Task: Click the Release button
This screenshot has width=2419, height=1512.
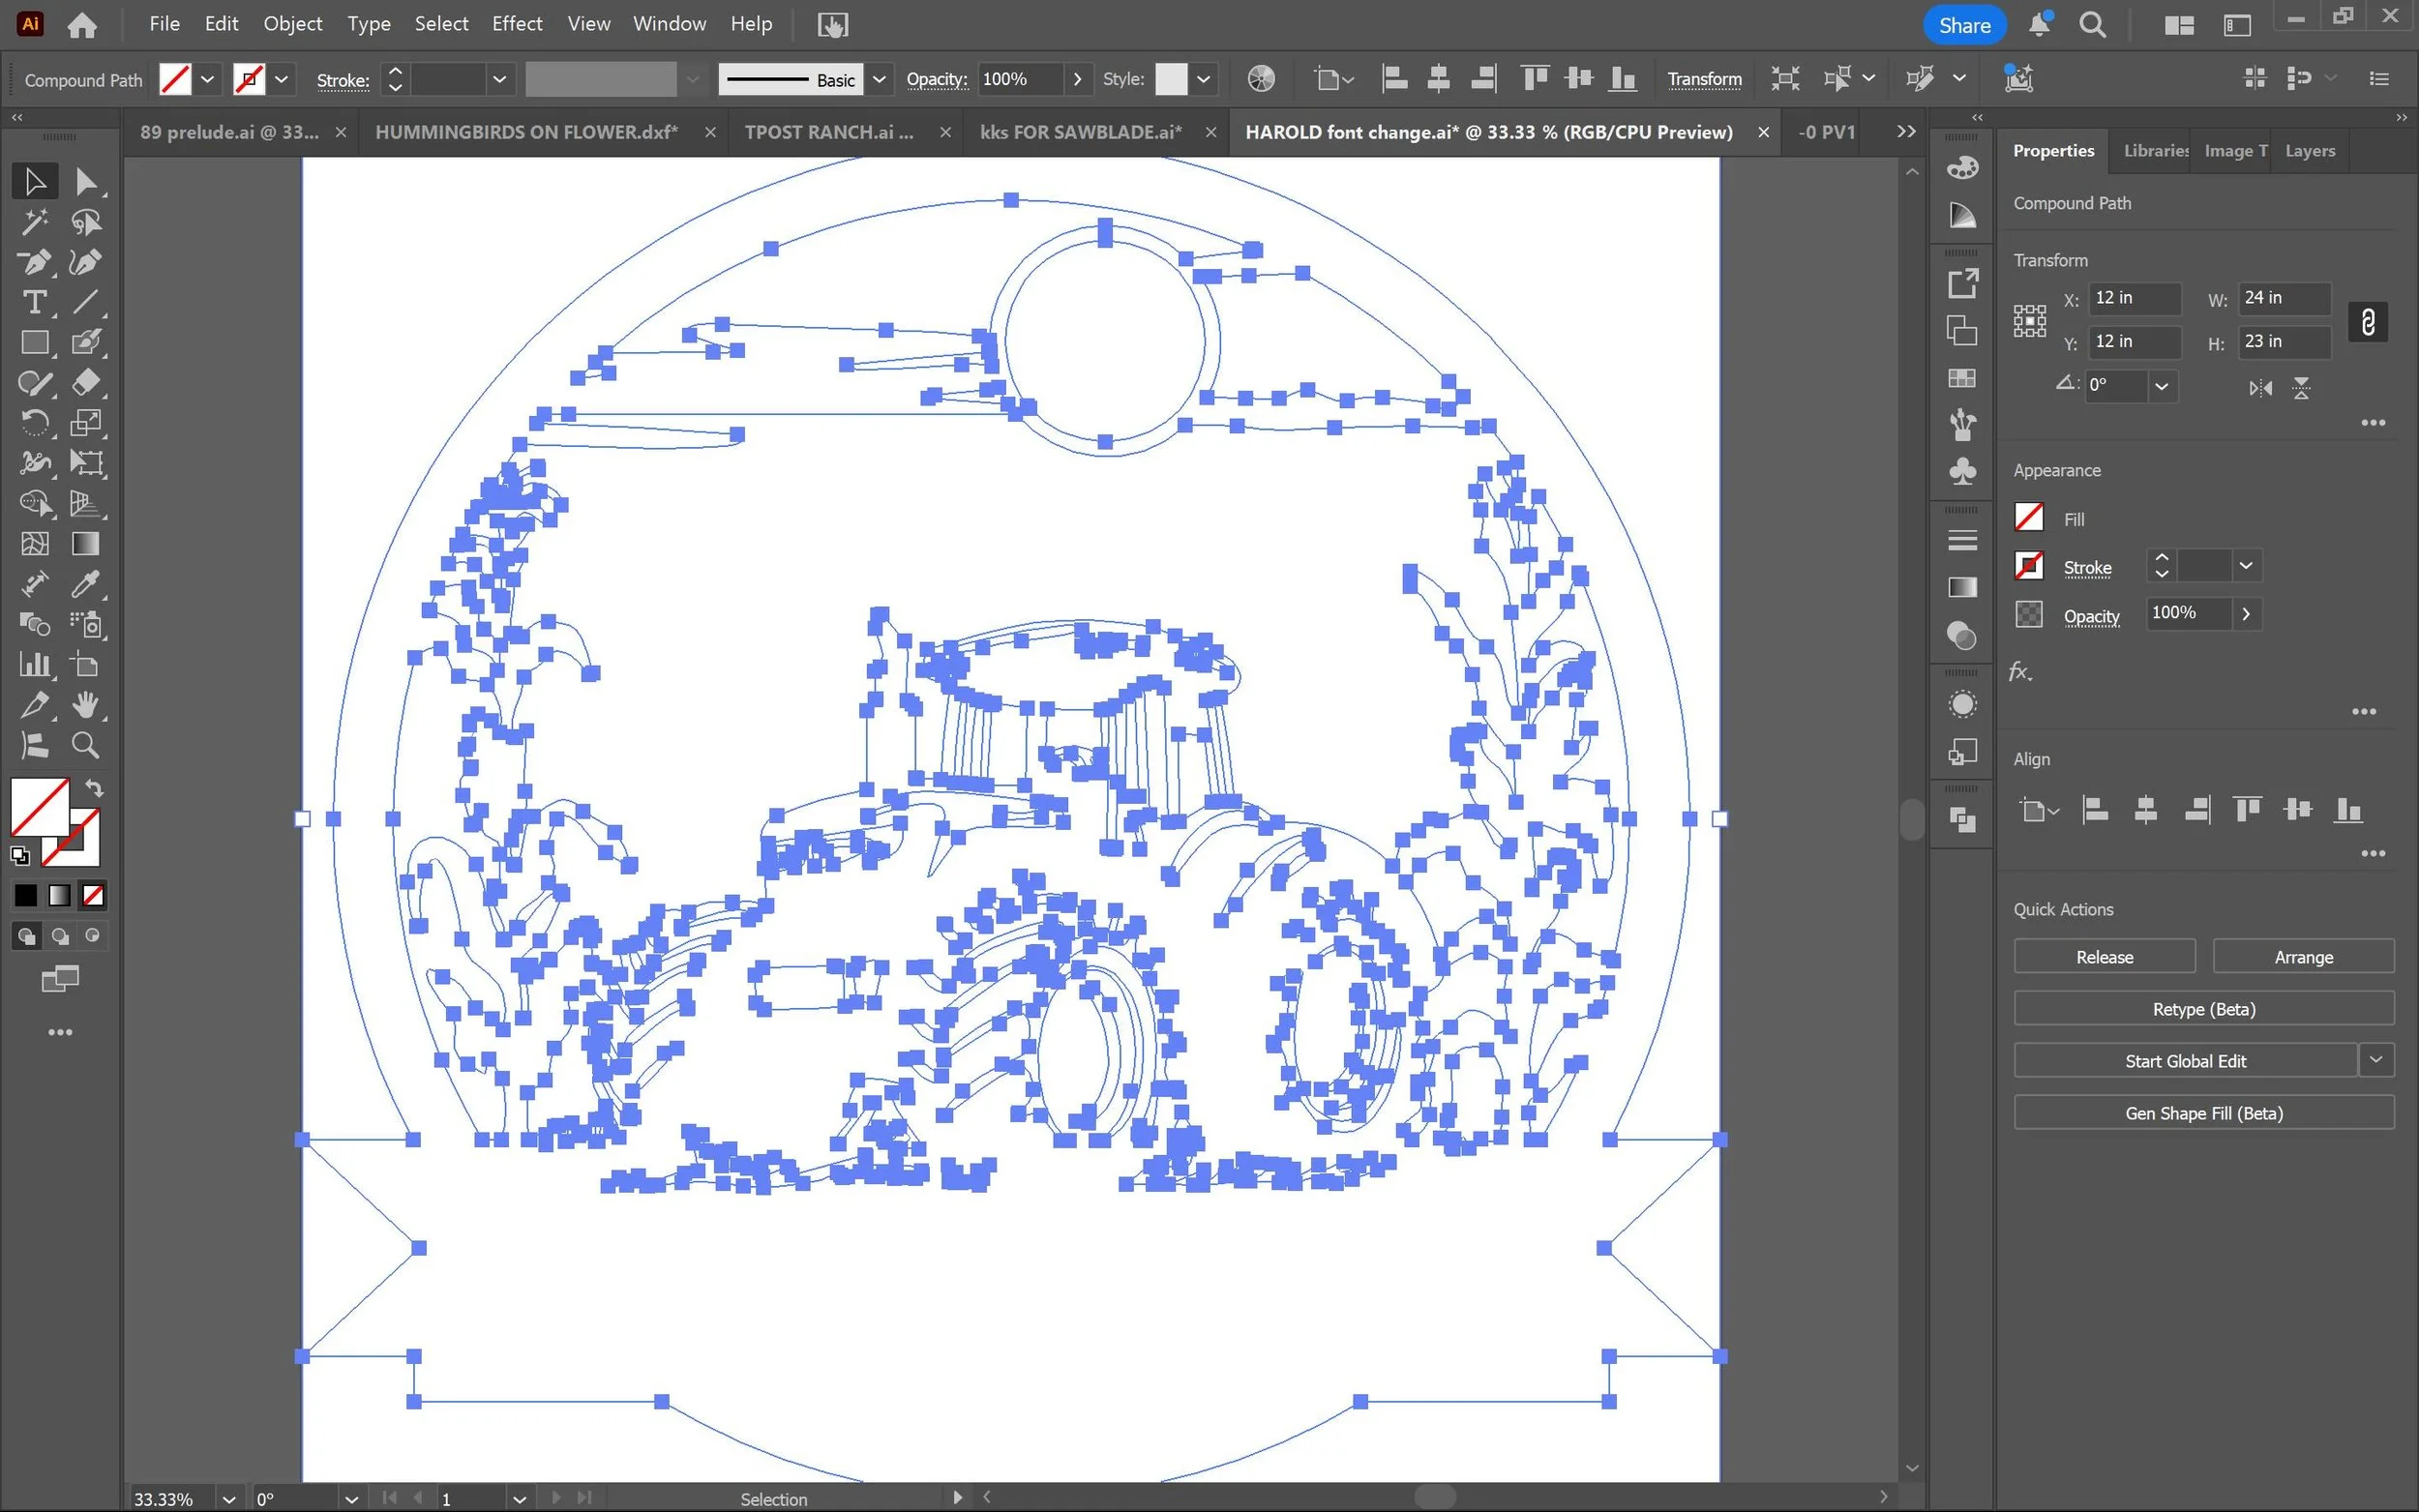Action: coord(2103,957)
